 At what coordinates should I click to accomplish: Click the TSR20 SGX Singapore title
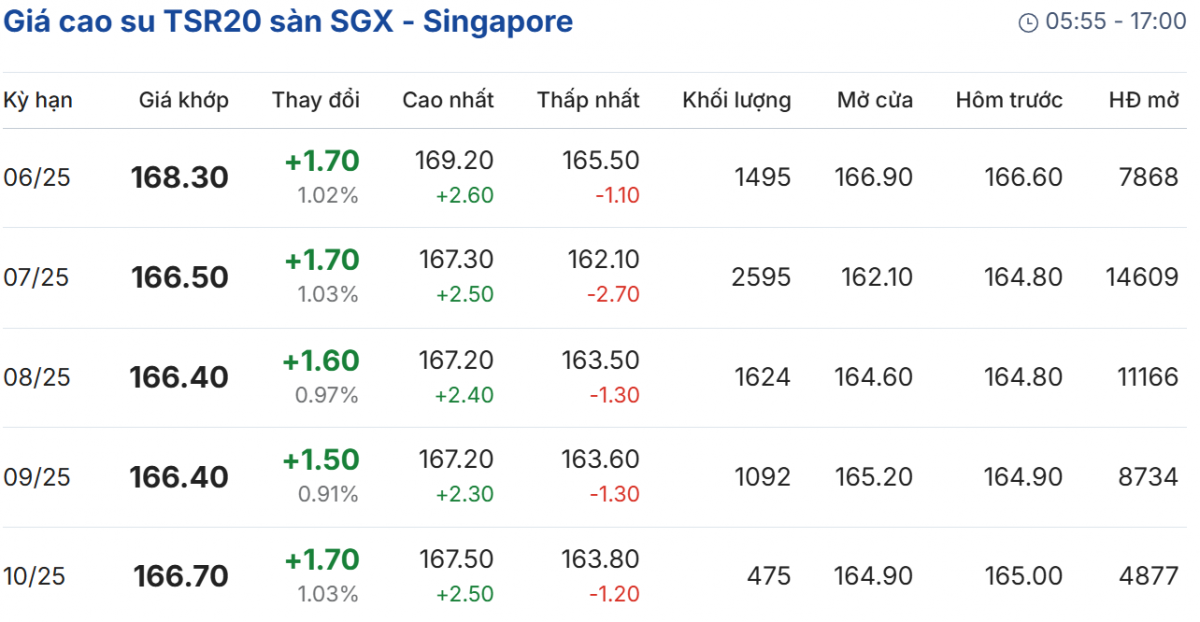point(288,22)
